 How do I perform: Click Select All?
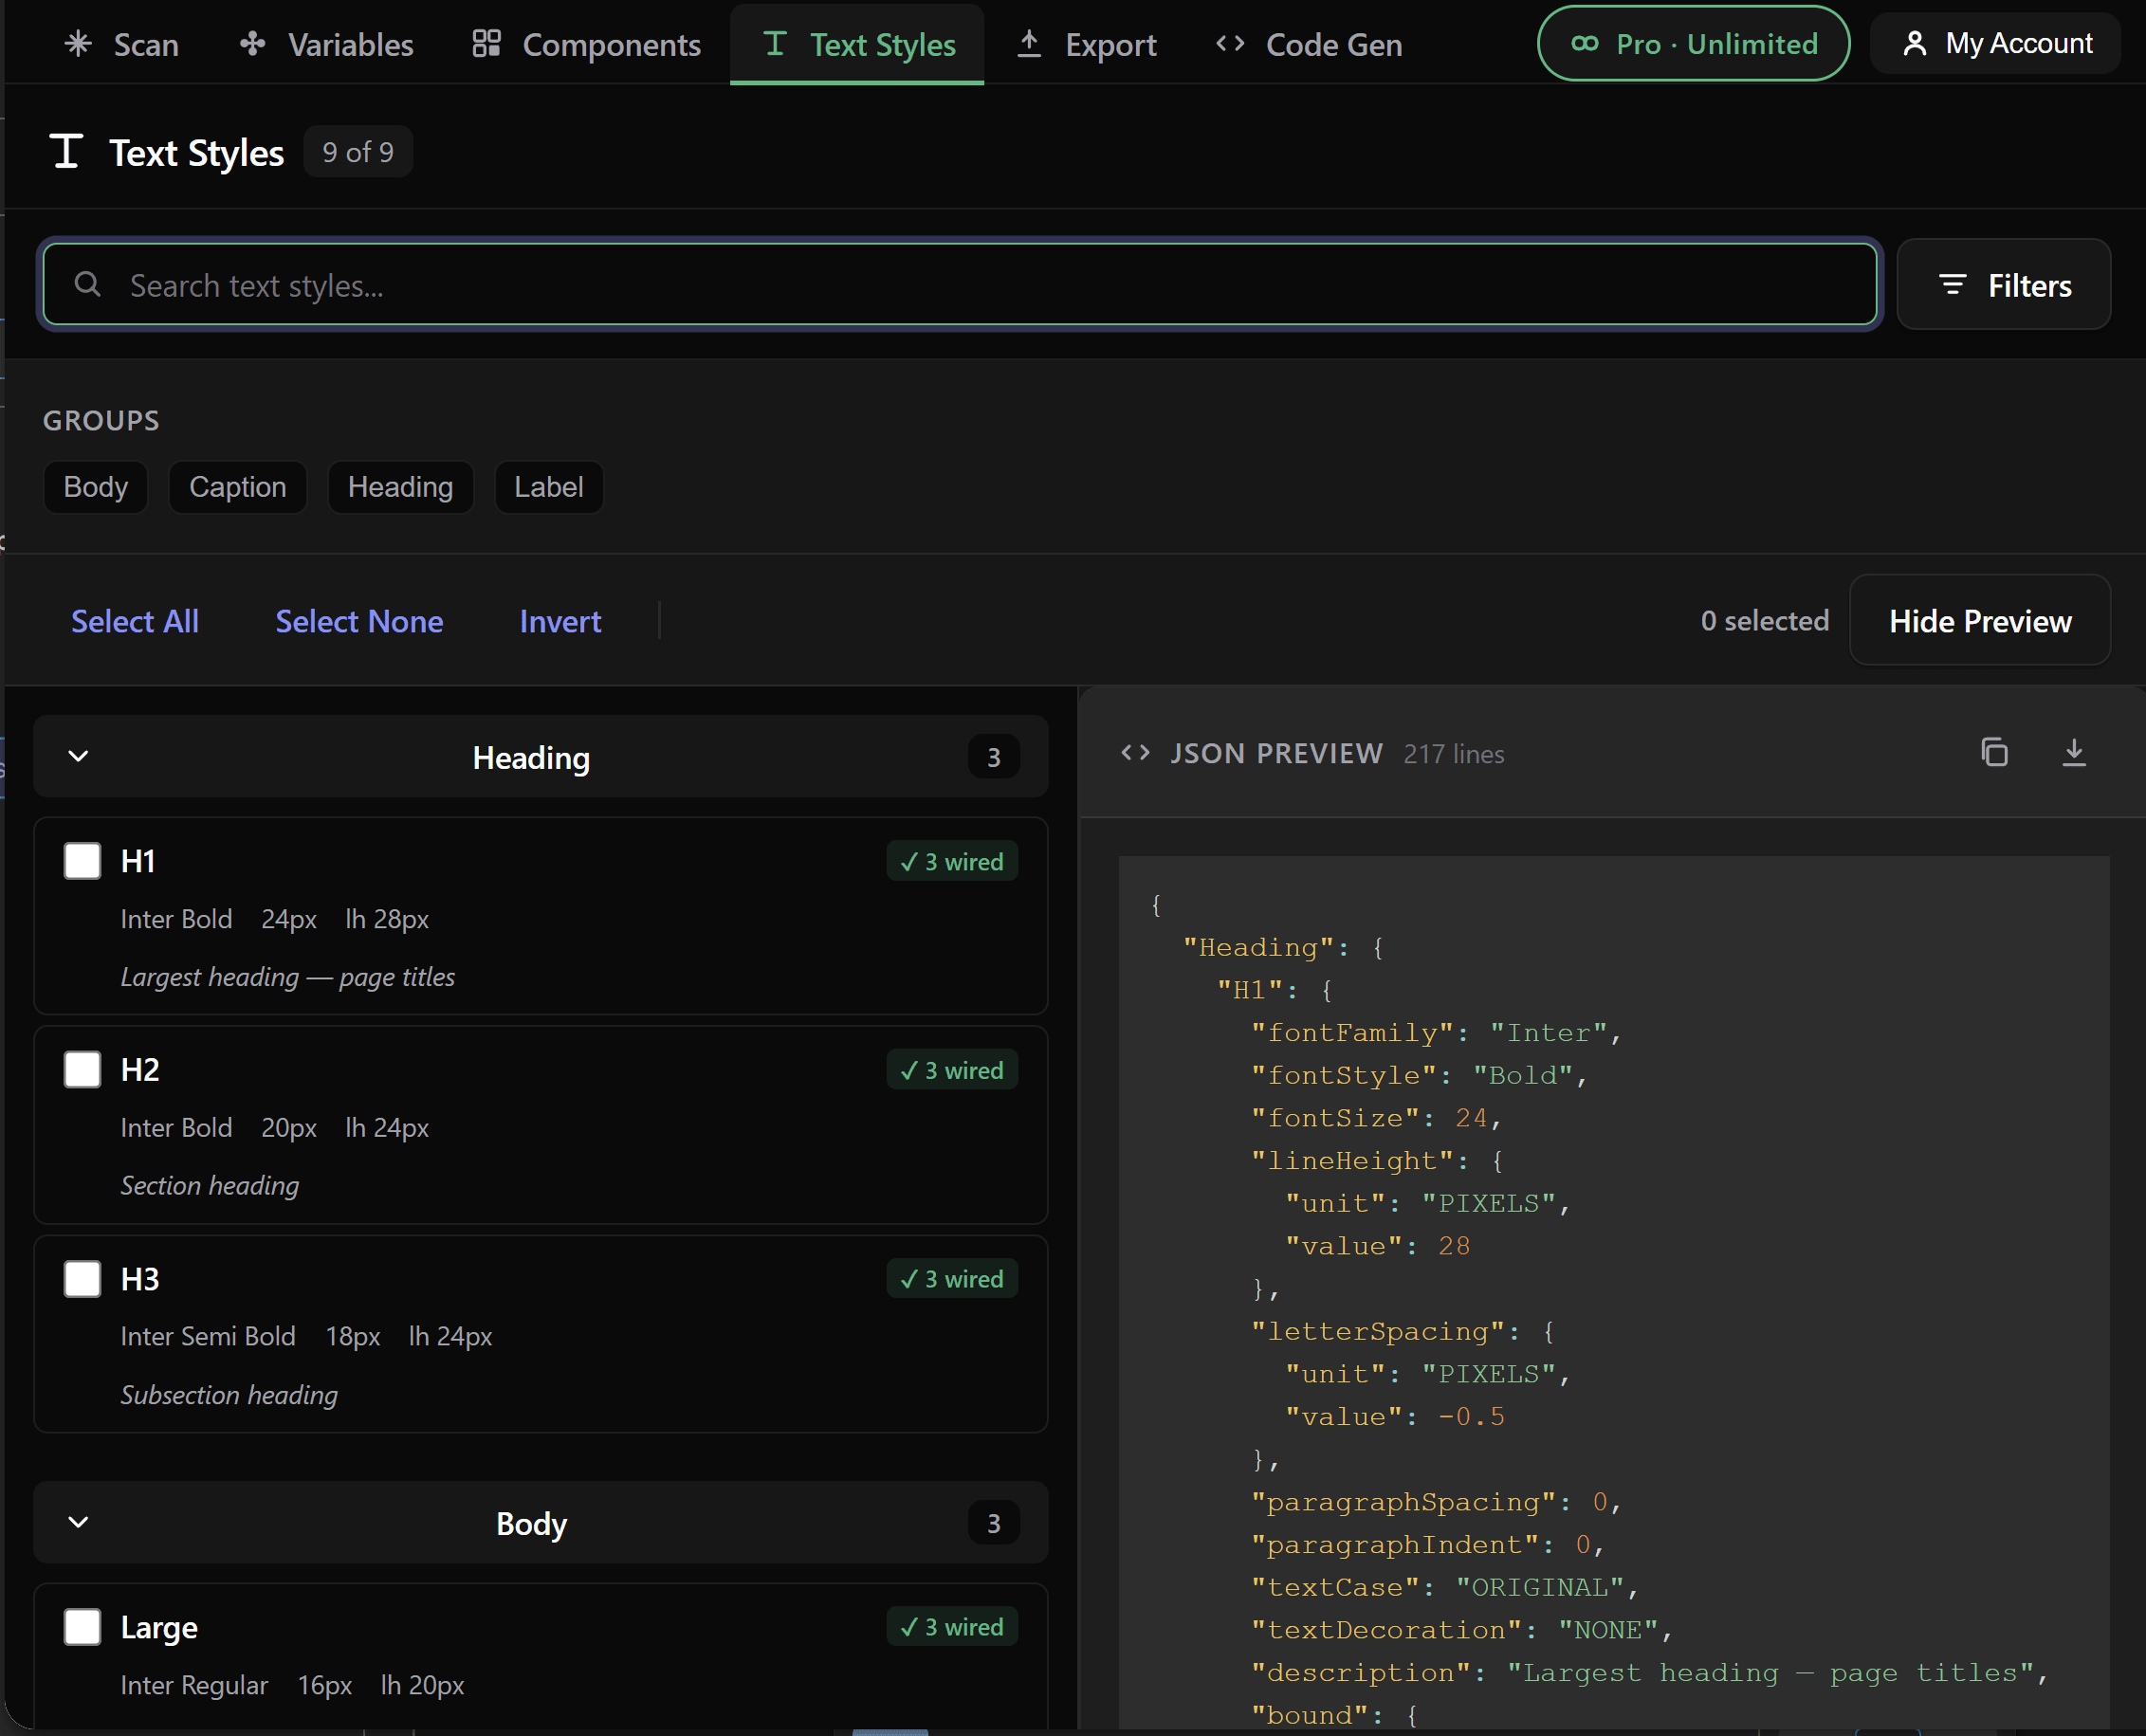pos(135,621)
